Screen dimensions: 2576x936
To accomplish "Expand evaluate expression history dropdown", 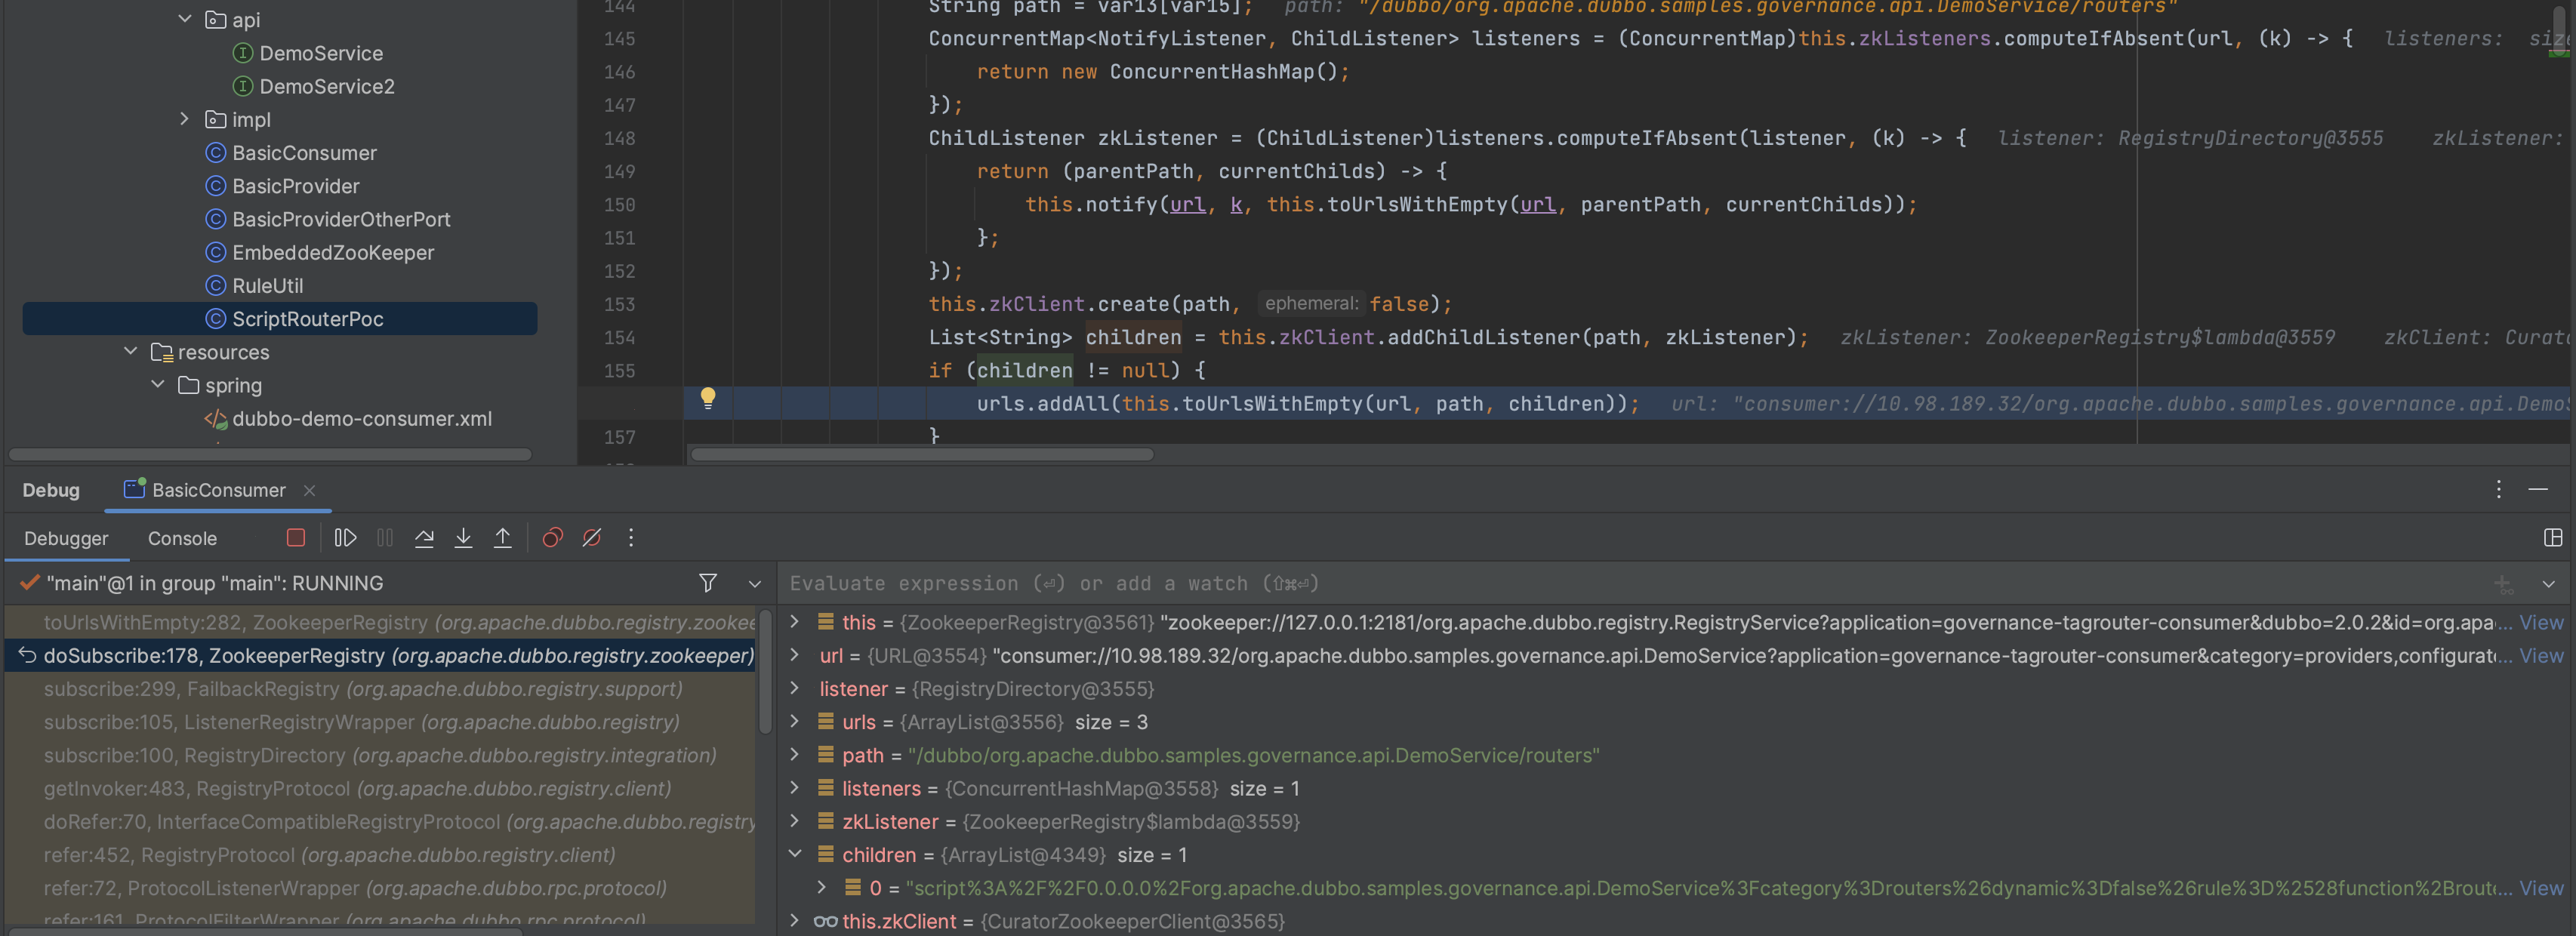I will [x=2548, y=584].
